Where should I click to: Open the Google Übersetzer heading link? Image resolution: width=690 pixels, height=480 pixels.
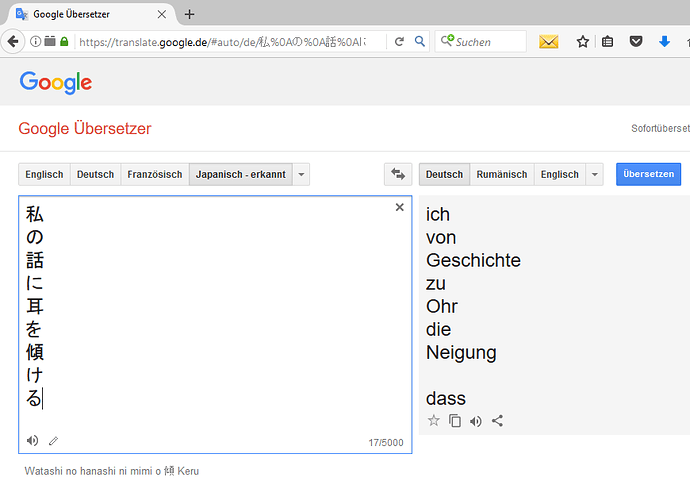pyautogui.click(x=85, y=128)
